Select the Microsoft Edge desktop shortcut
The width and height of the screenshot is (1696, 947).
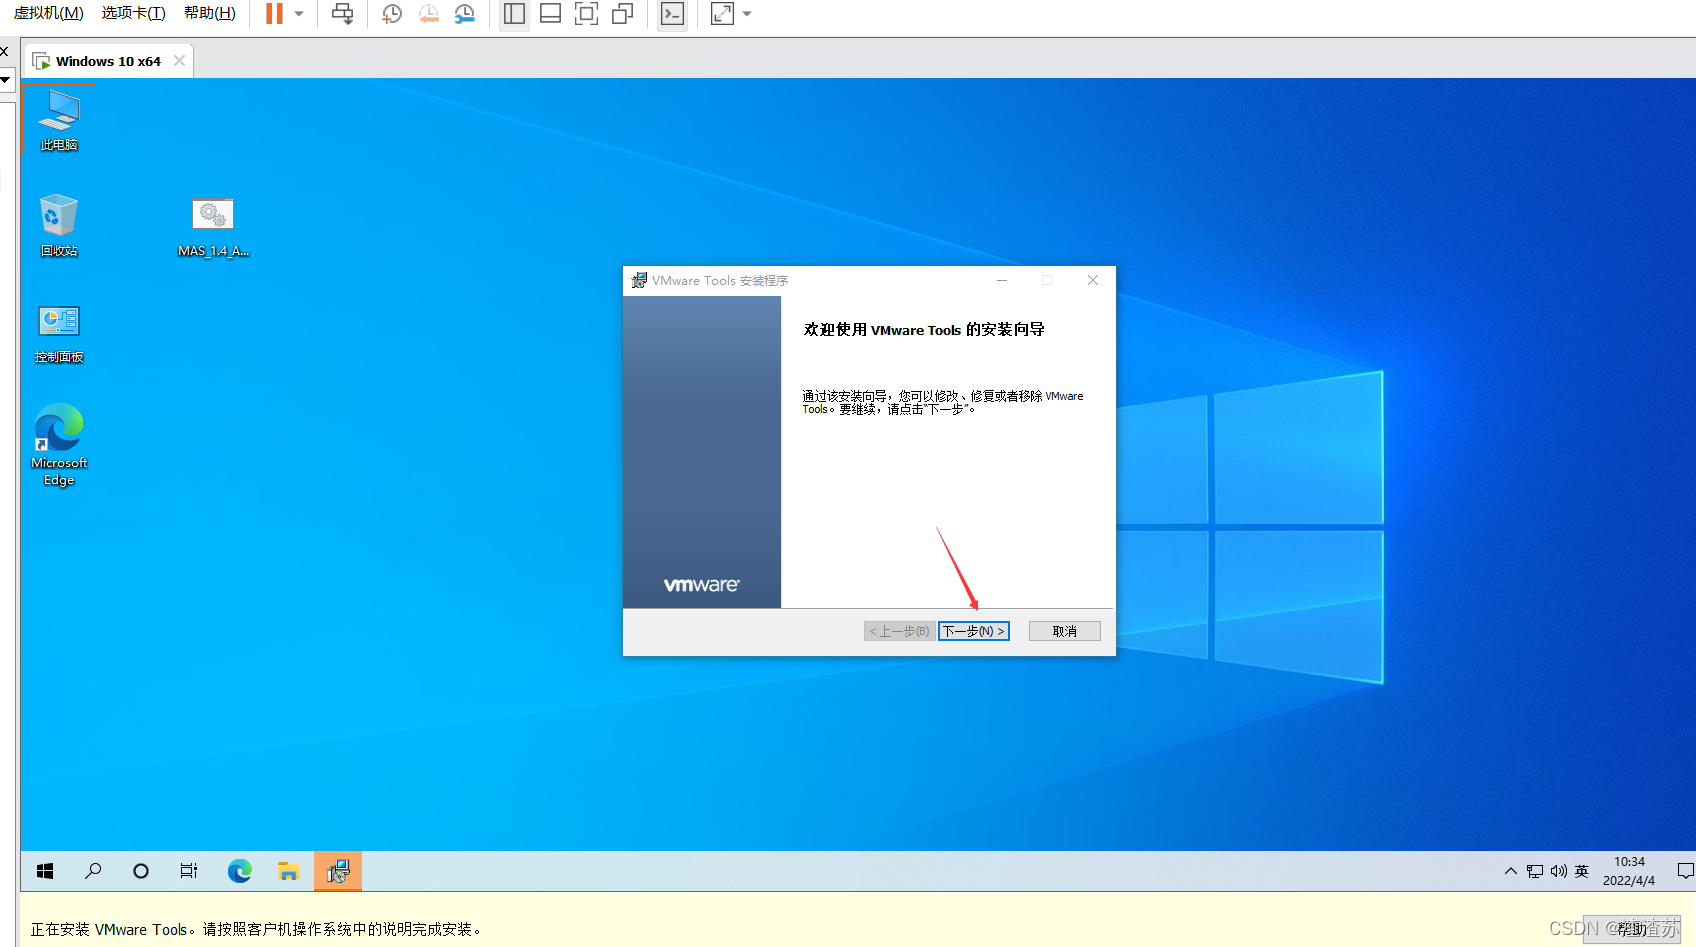(x=59, y=445)
